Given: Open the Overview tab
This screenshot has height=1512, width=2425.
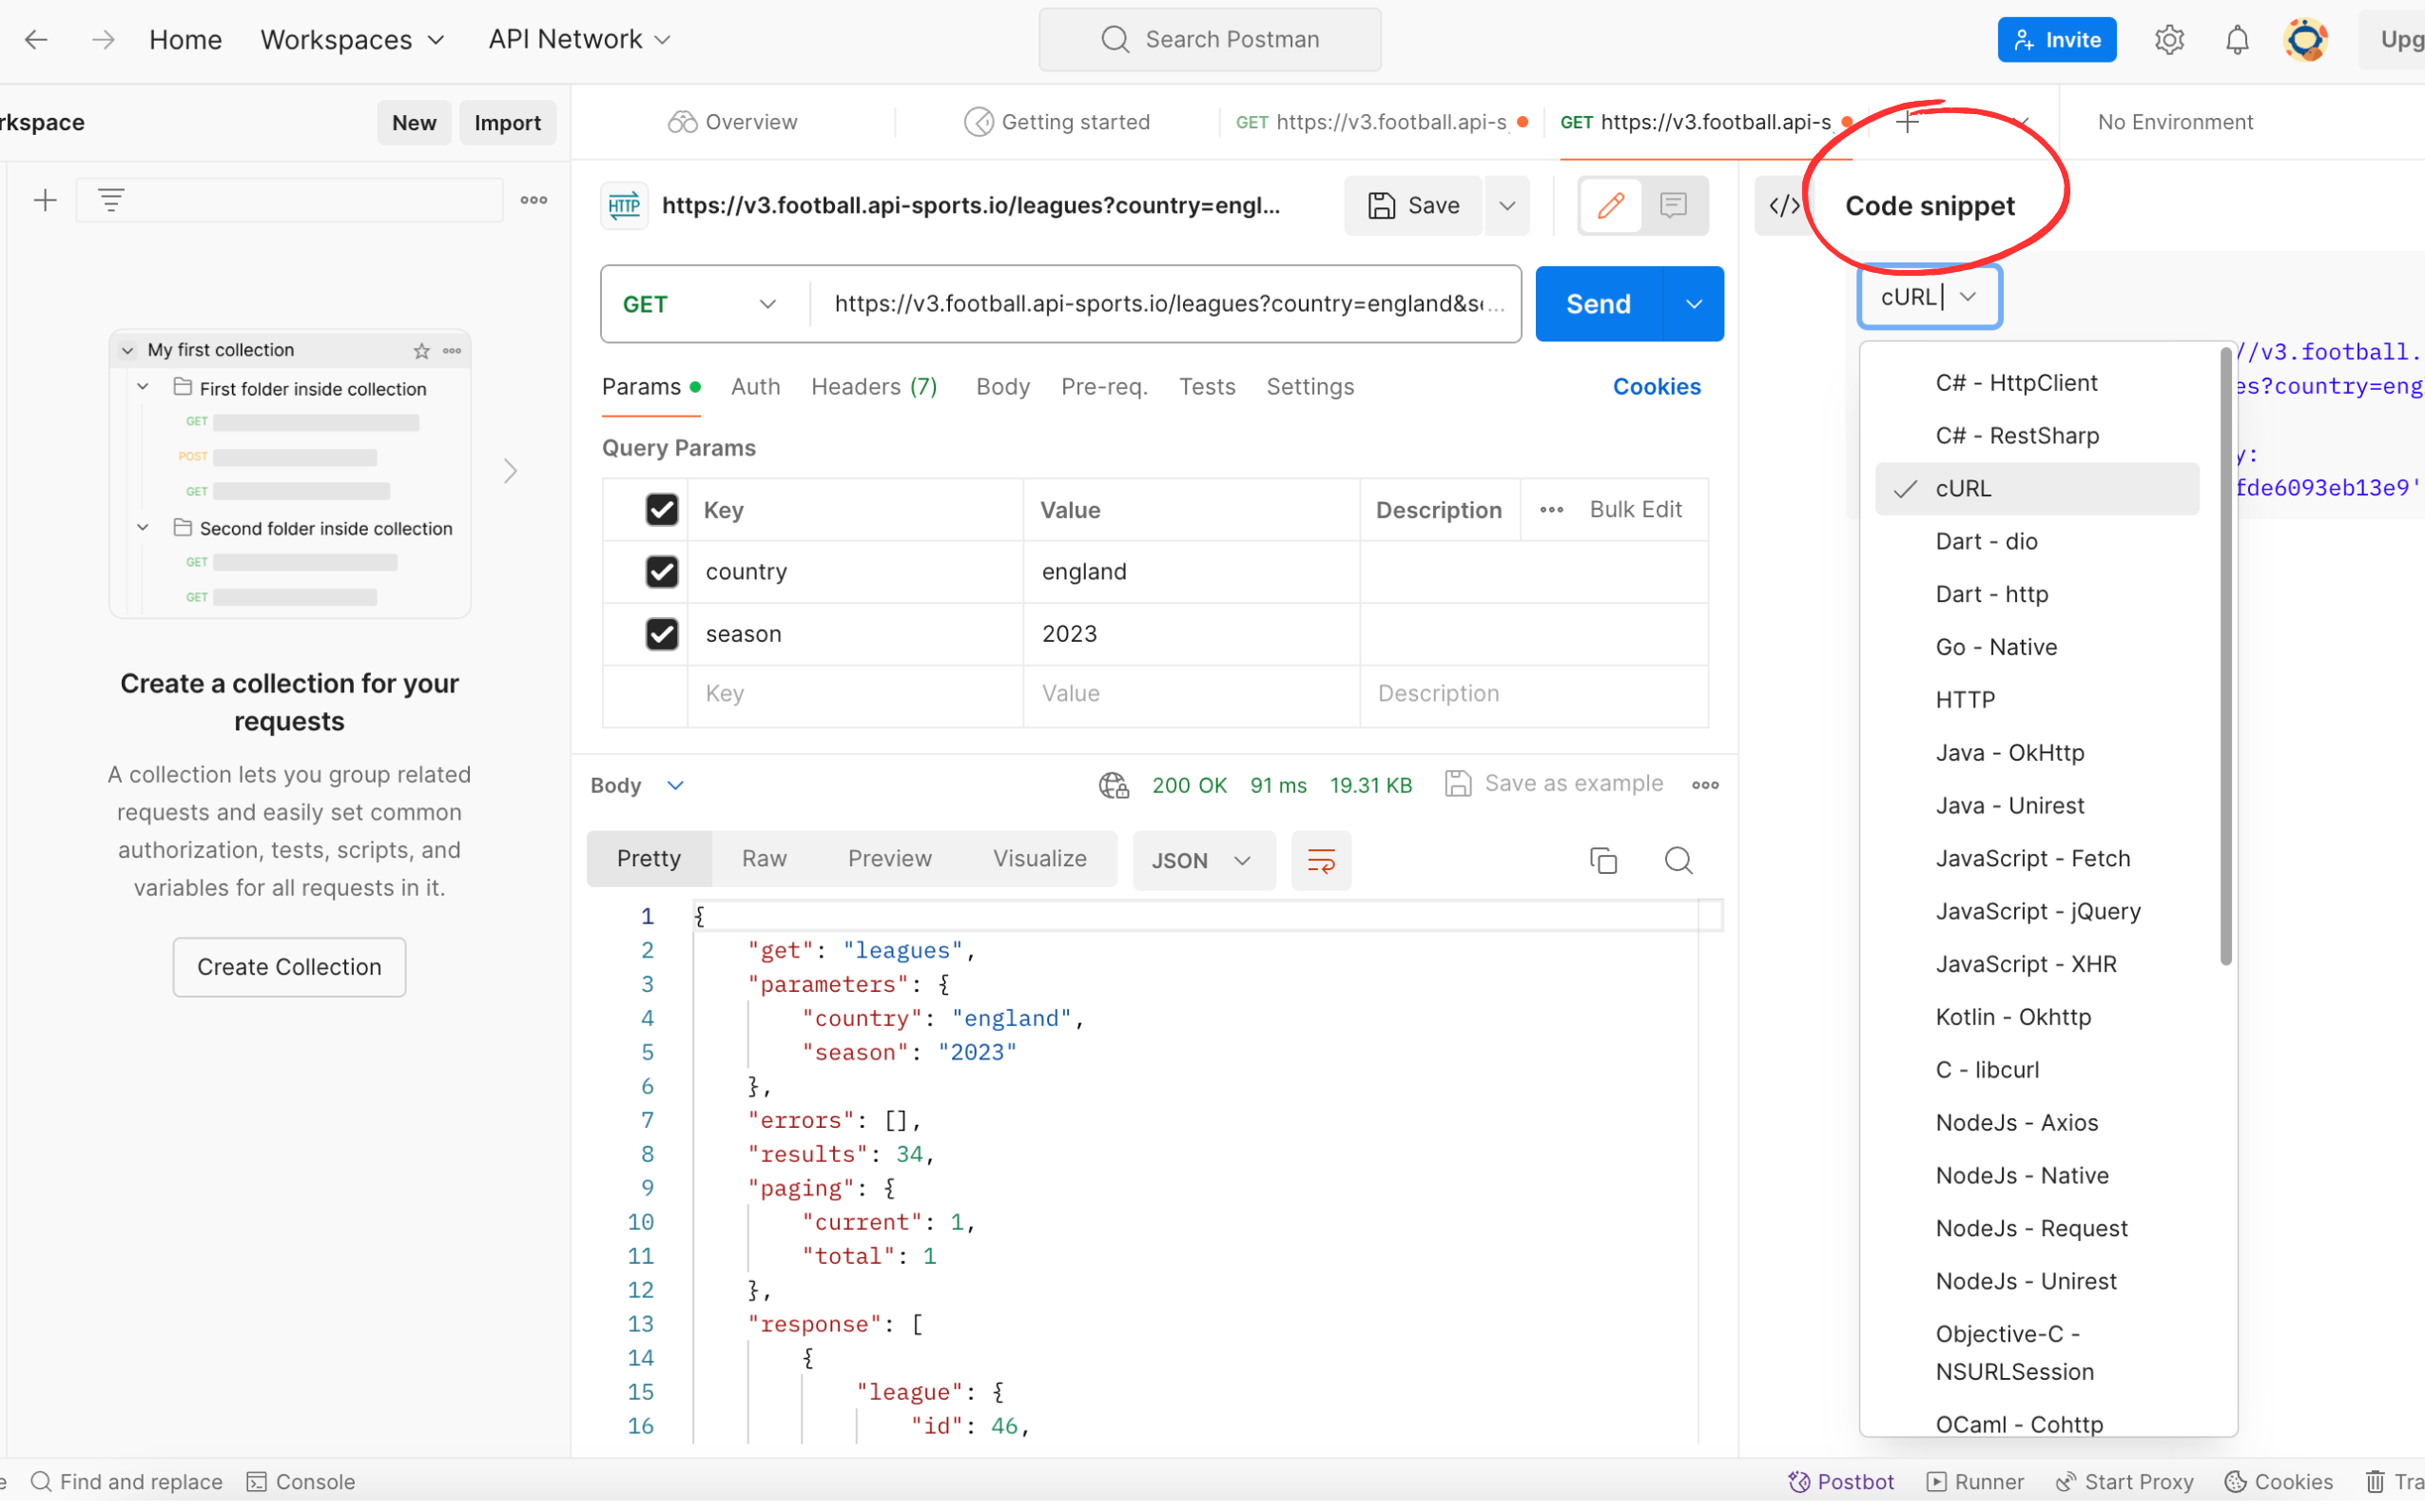Looking at the screenshot, I should tap(733, 122).
